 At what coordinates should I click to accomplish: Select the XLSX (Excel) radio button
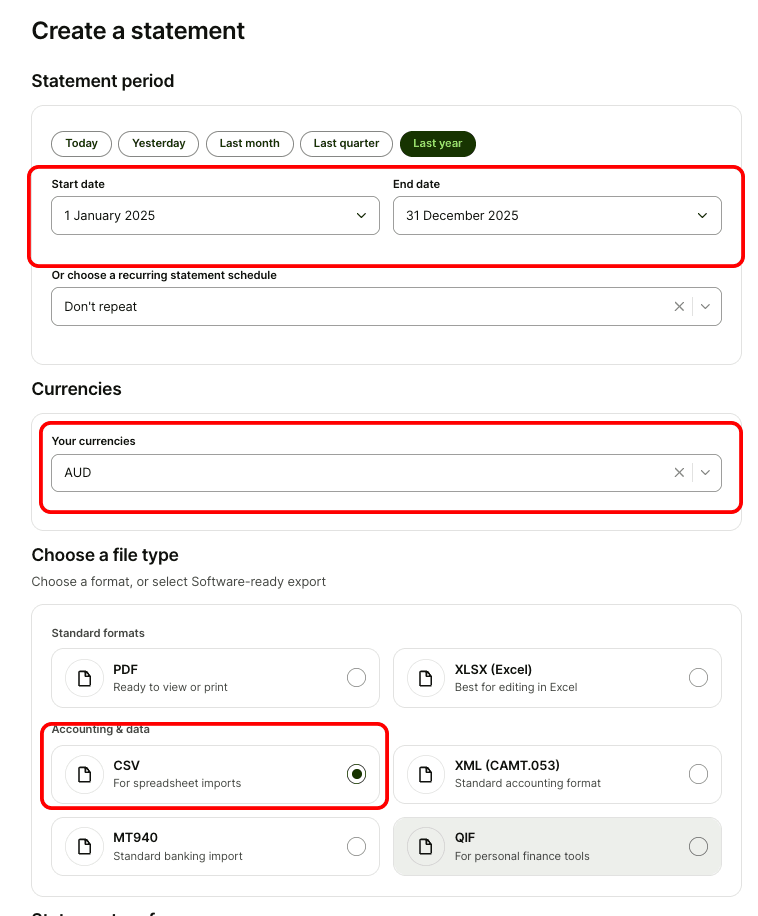click(698, 678)
